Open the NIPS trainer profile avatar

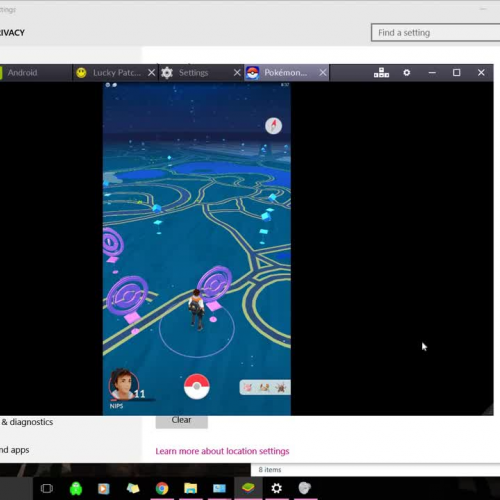point(123,384)
